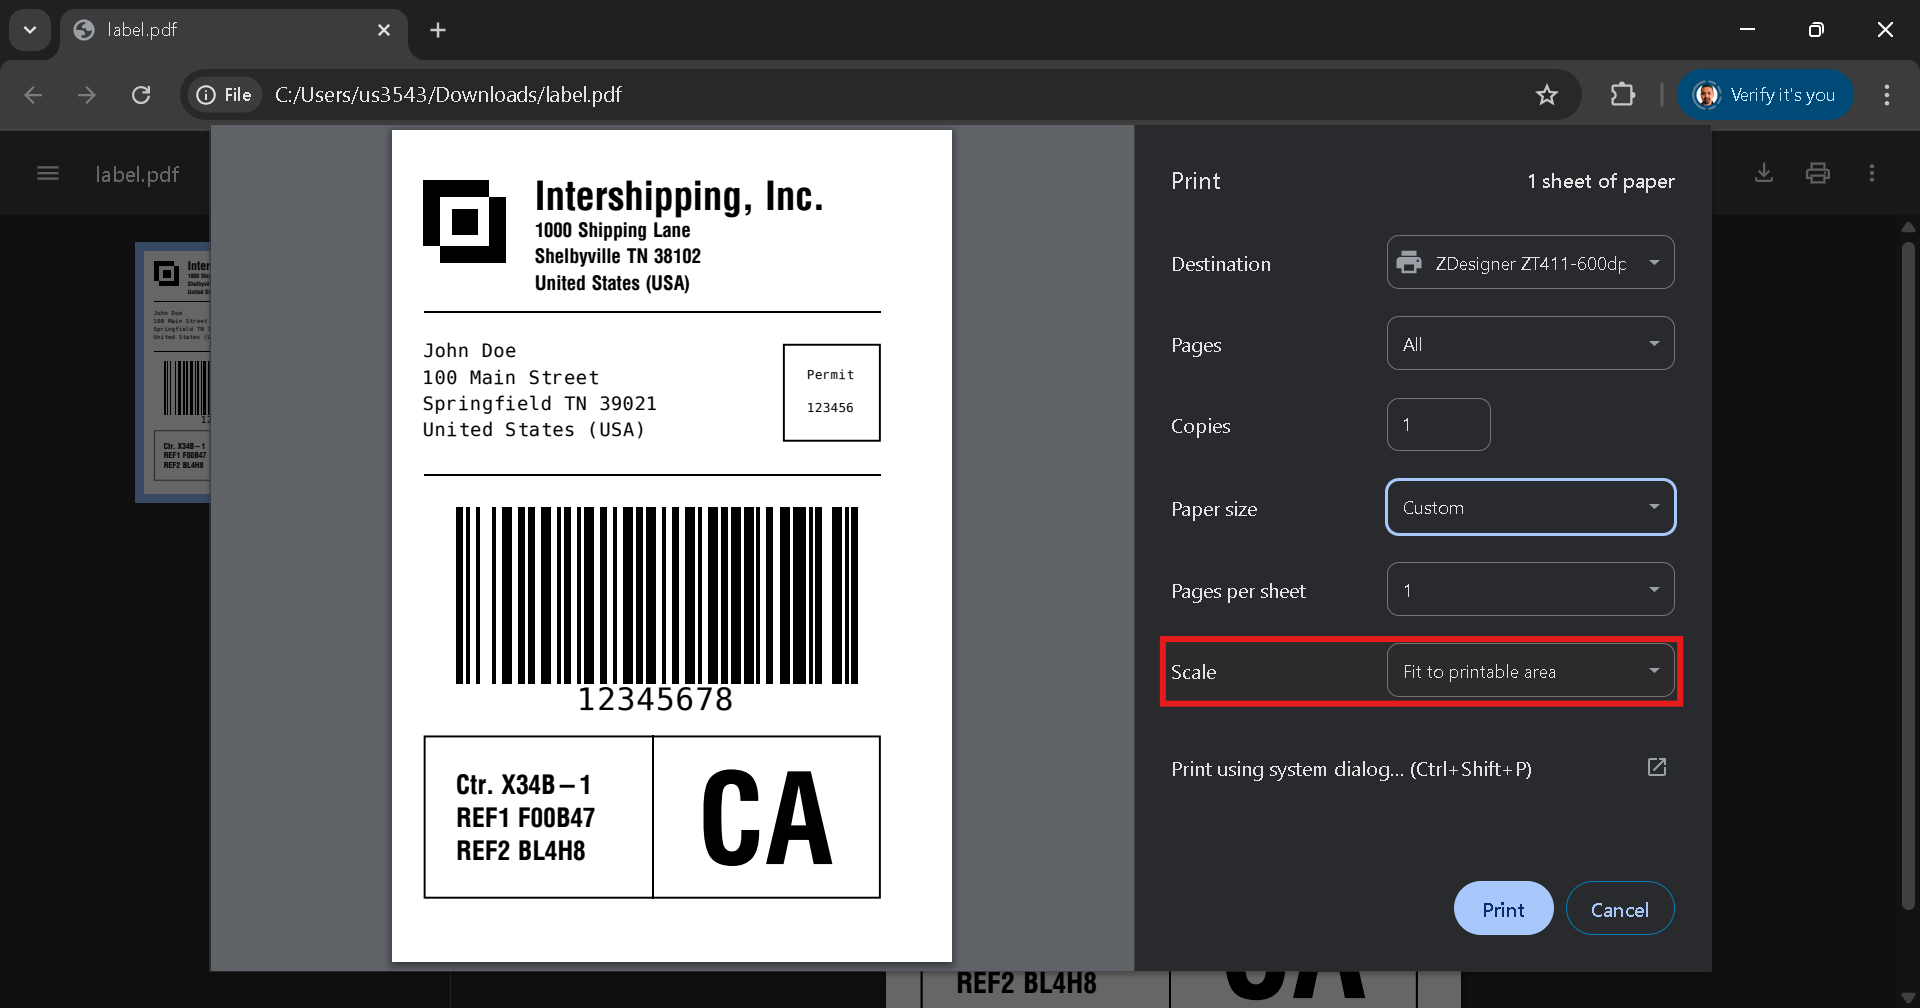Open the Extensions puzzle icon
The width and height of the screenshot is (1920, 1008).
pos(1622,95)
